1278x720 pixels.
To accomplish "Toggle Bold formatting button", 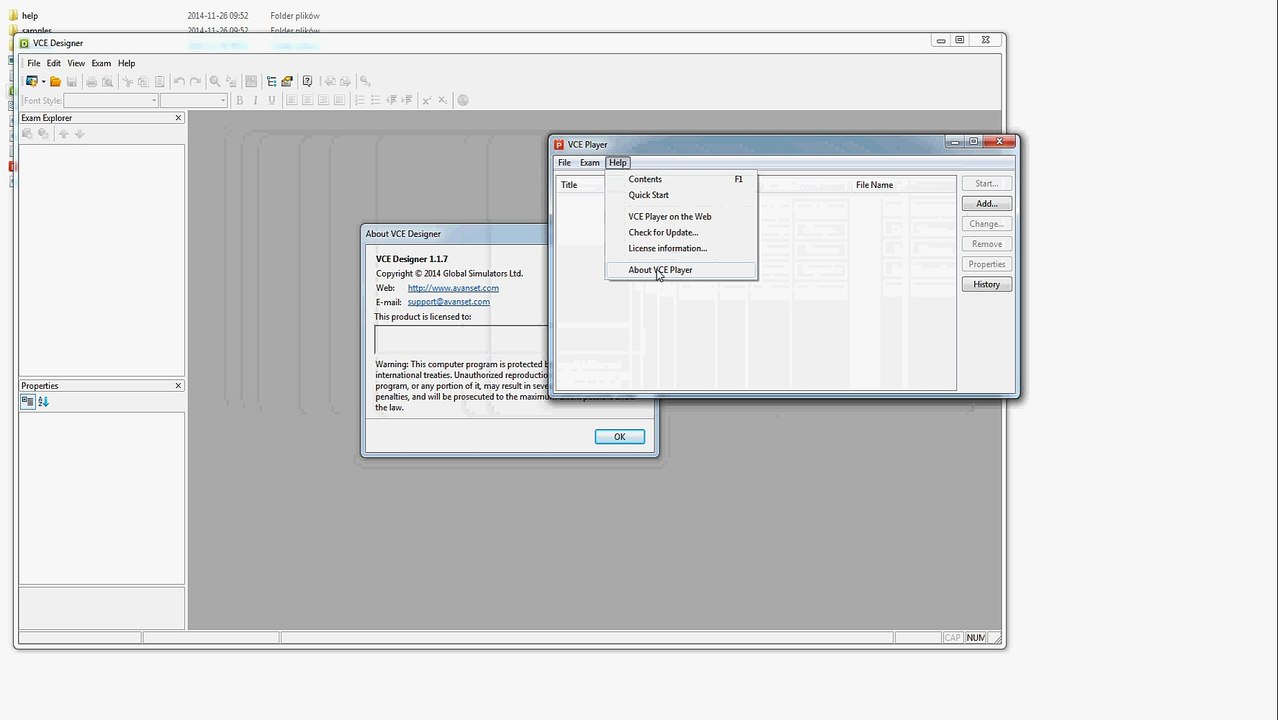I will point(239,100).
